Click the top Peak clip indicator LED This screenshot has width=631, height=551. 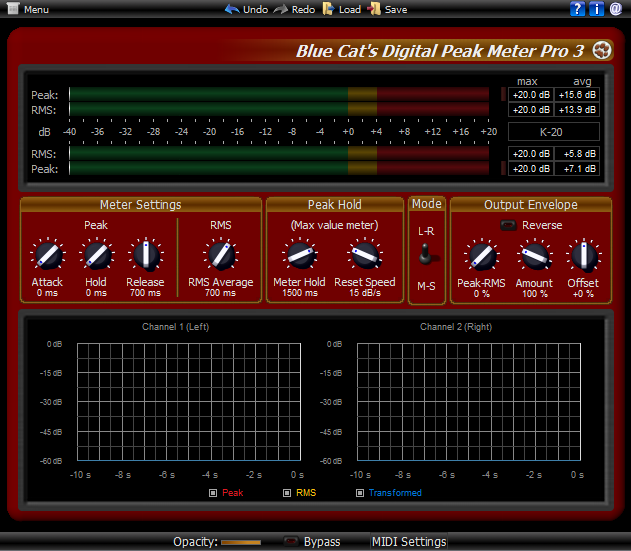[503, 94]
